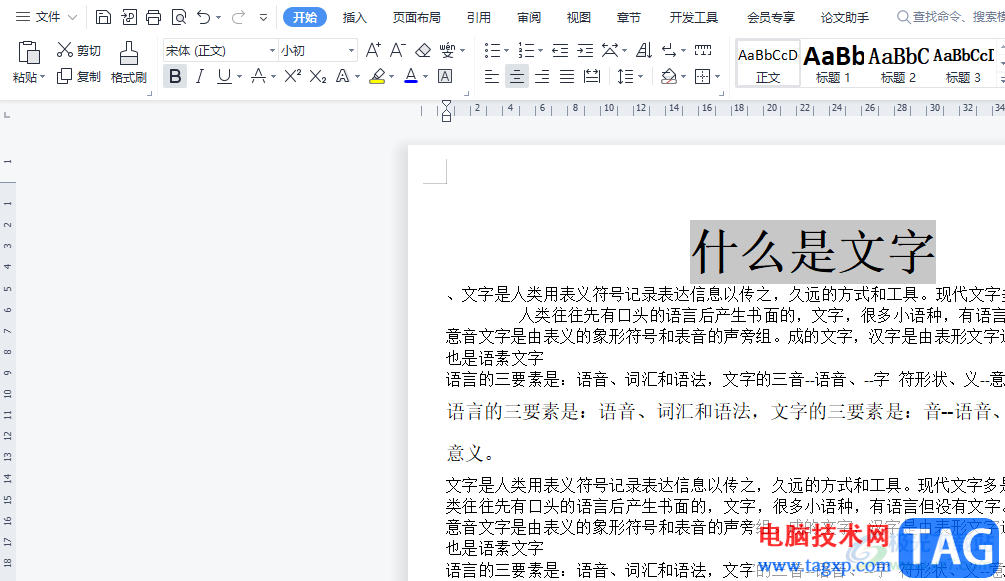Decrease font size with A- icon

pos(398,50)
